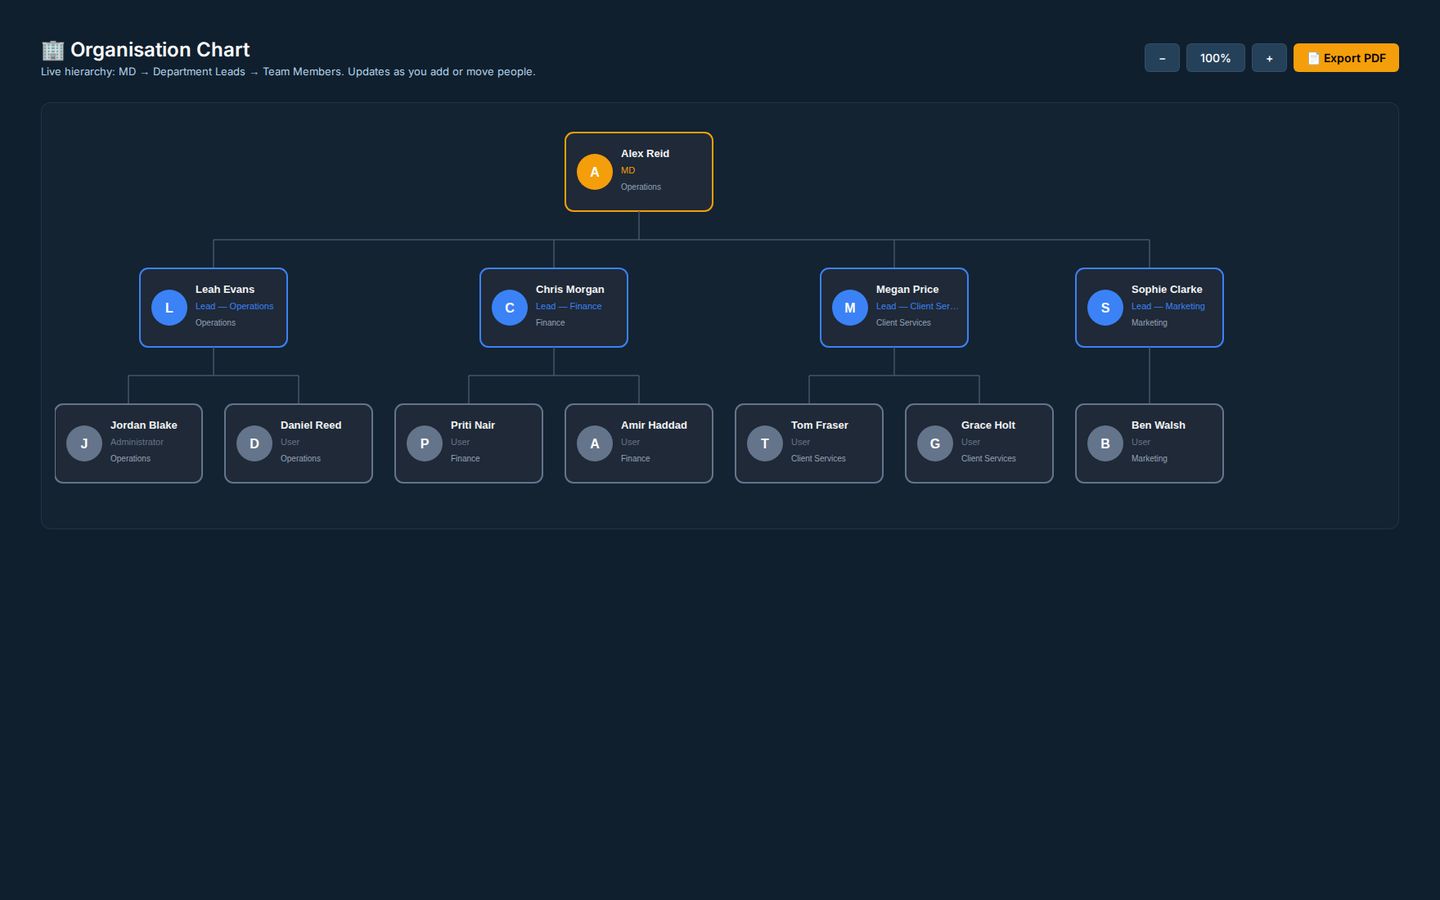1440x900 pixels.
Task: Reset zoom via the 100% button
Action: [1215, 58]
